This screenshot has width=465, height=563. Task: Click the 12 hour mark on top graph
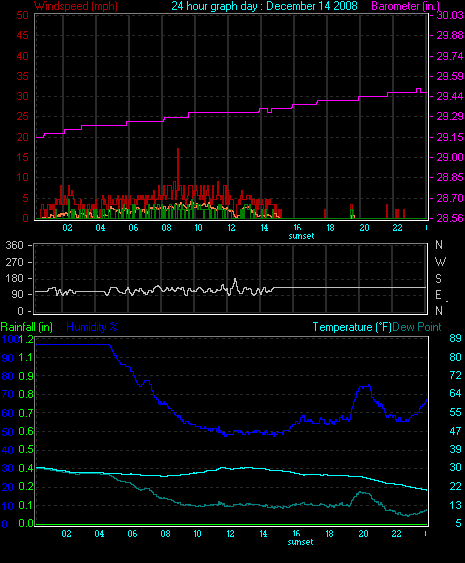(x=232, y=228)
